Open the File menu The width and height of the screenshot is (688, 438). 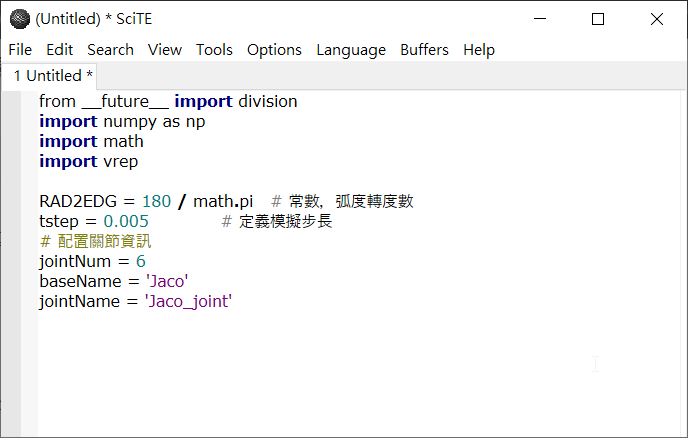click(20, 50)
